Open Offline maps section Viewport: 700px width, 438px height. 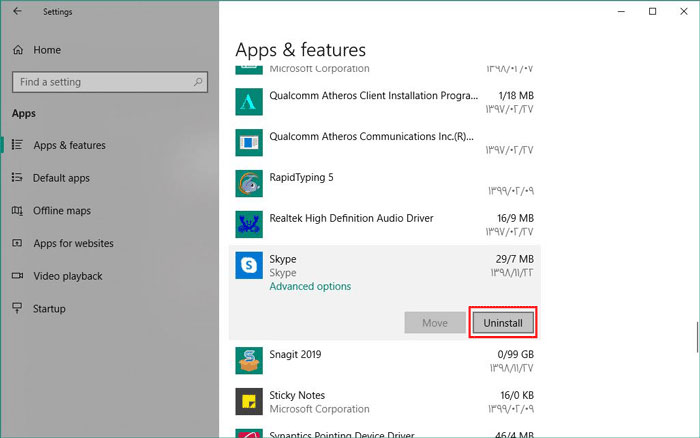[62, 210]
